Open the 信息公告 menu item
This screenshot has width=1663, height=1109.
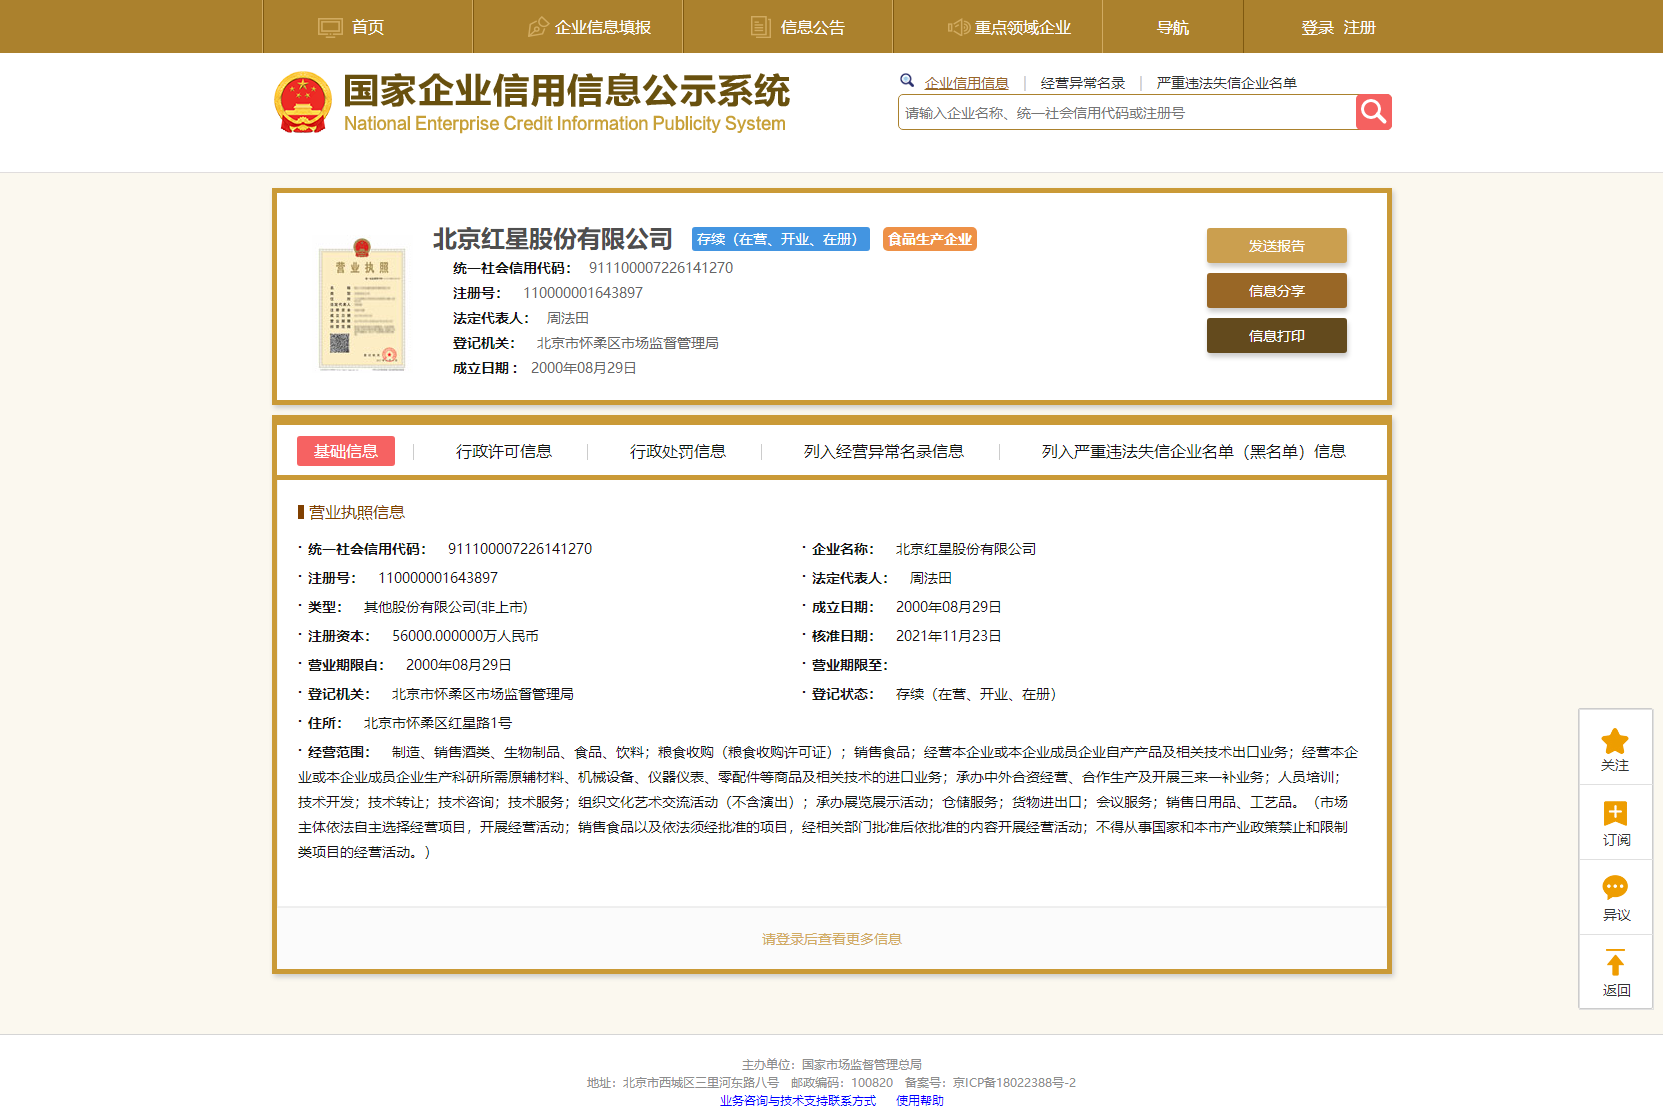[811, 27]
